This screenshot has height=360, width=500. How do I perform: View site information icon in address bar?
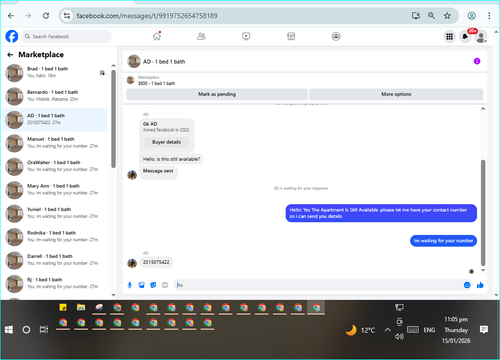[67, 16]
